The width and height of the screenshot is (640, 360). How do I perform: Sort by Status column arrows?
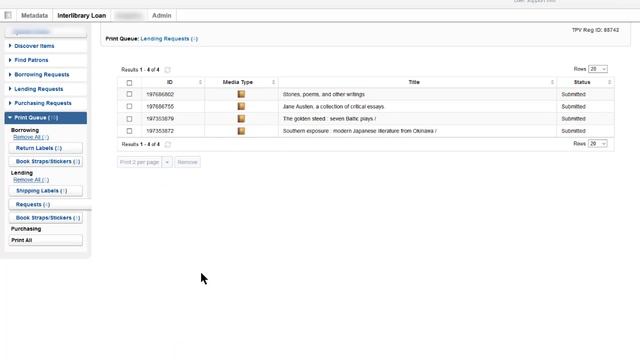tap(609, 82)
